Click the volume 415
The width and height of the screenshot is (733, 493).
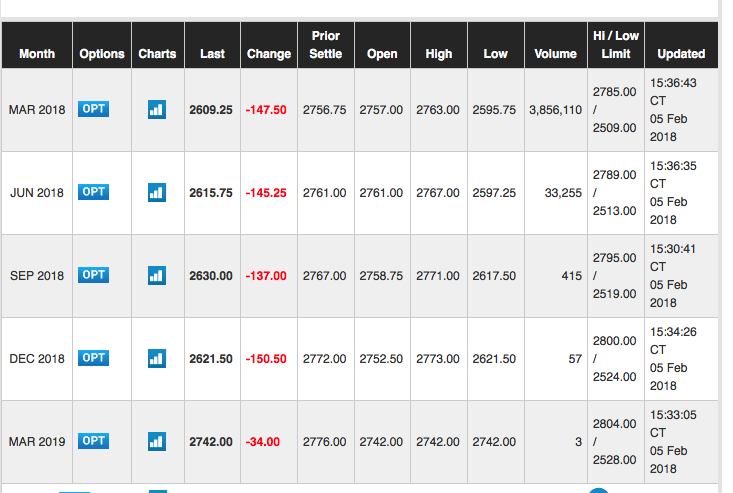[x=572, y=276]
